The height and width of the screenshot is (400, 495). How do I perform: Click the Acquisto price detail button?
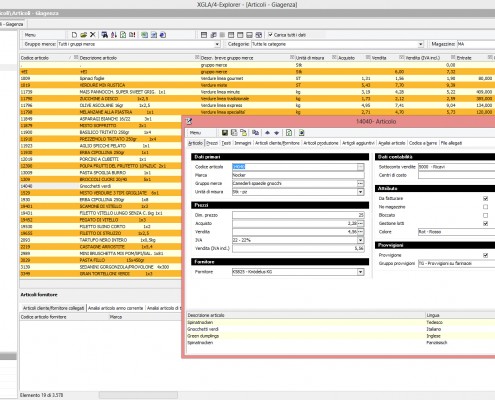(360, 223)
